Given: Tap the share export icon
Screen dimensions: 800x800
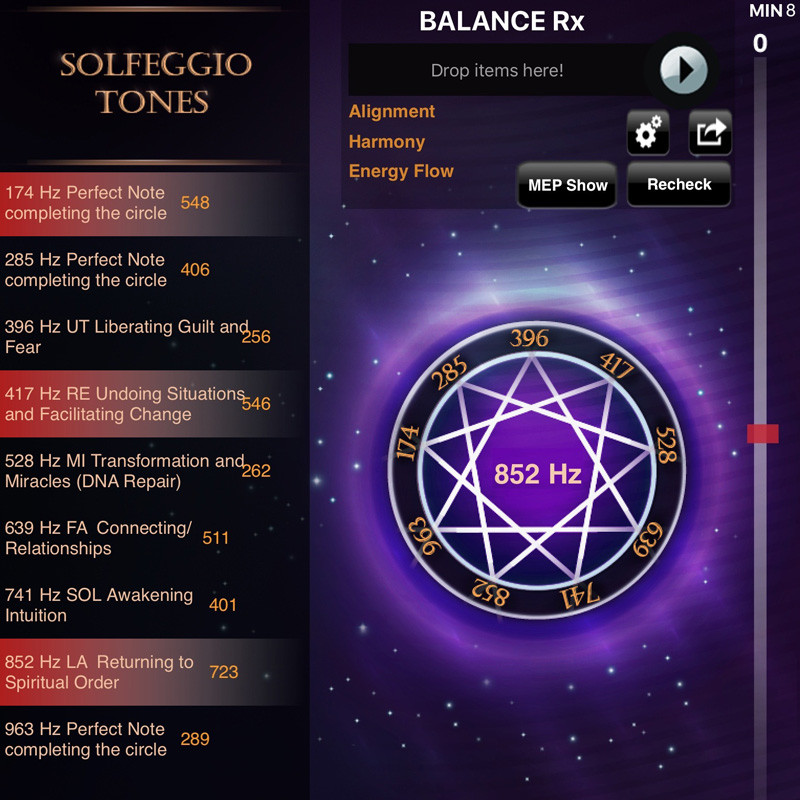Looking at the screenshot, I should pos(710,132).
